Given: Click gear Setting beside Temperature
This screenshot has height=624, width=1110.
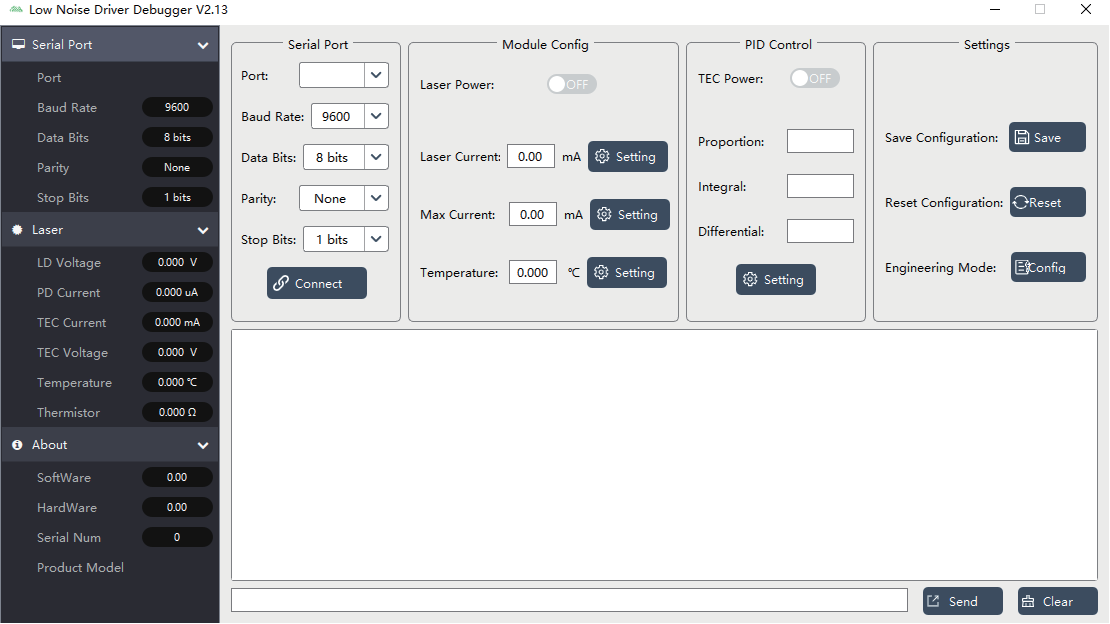Looking at the screenshot, I should click(626, 273).
